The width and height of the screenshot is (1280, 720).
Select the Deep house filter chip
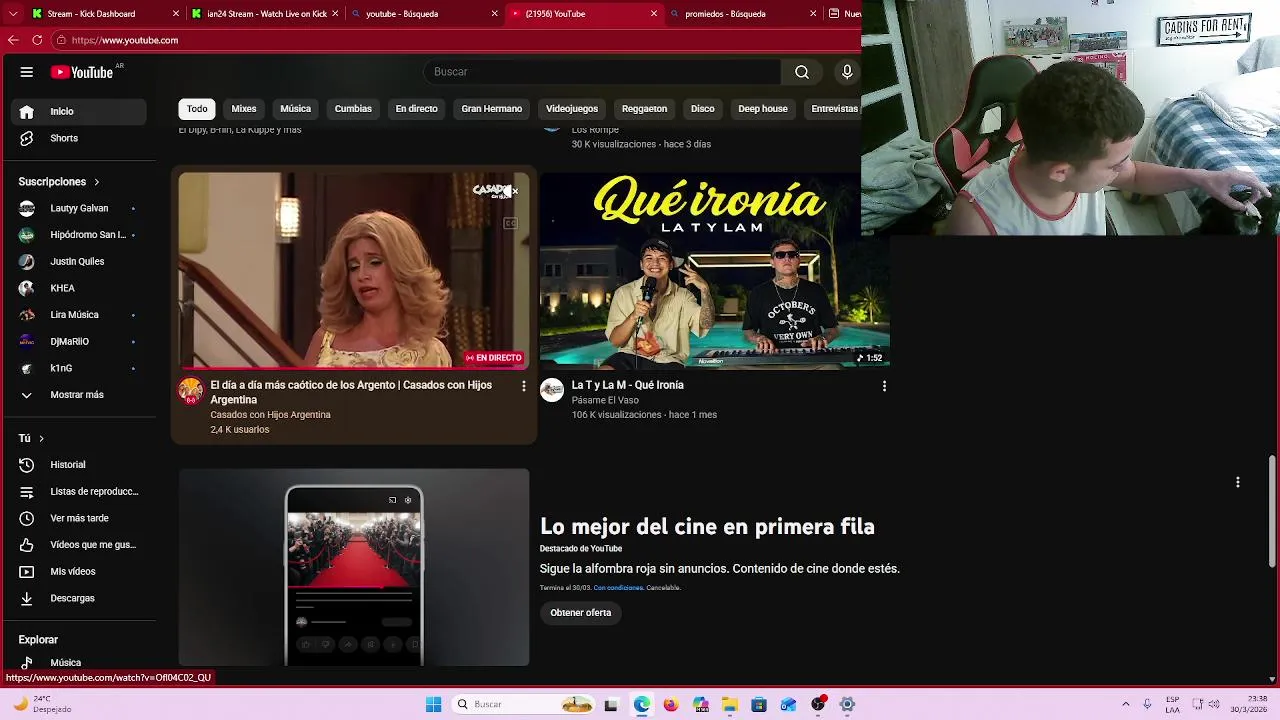click(x=763, y=109)
